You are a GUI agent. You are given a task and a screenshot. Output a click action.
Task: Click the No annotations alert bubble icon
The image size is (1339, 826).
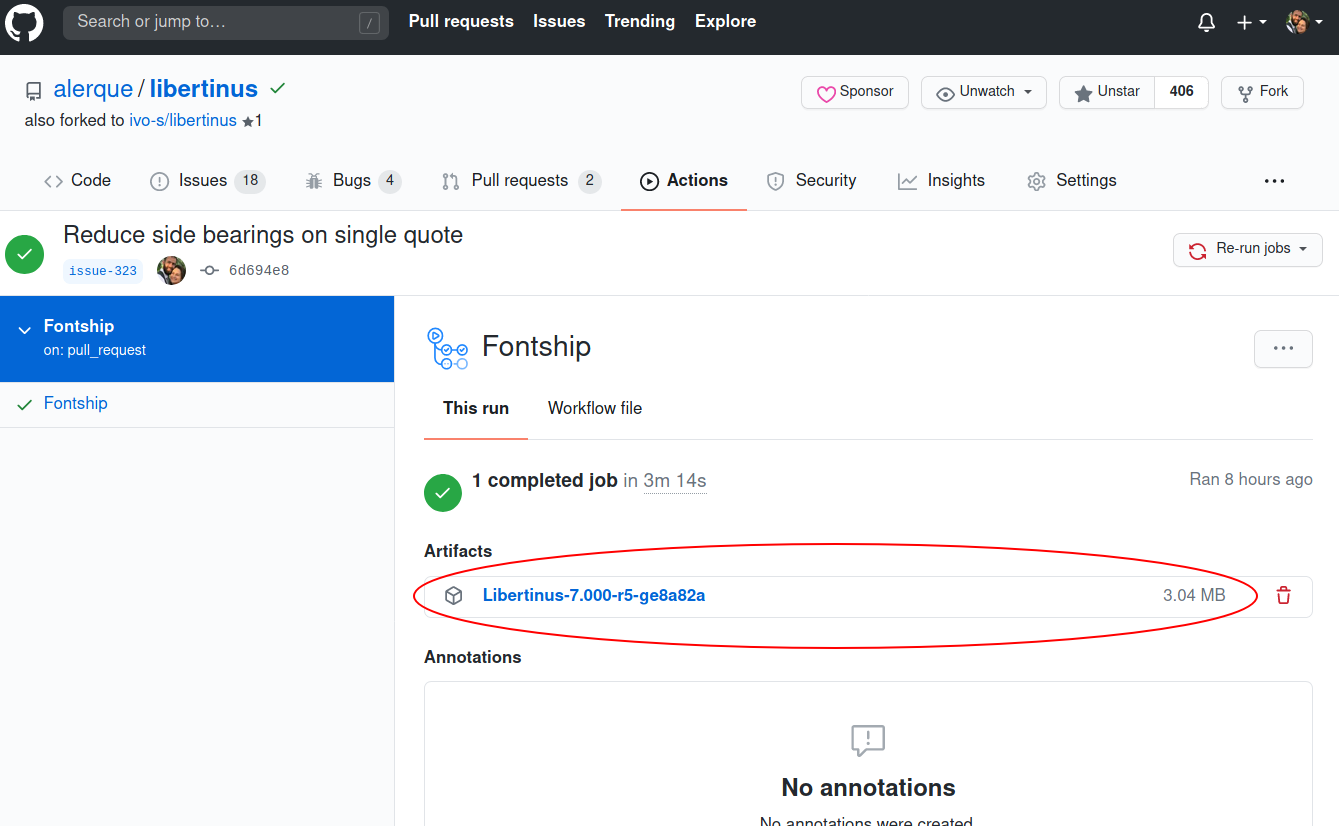(x=868, y=741)
